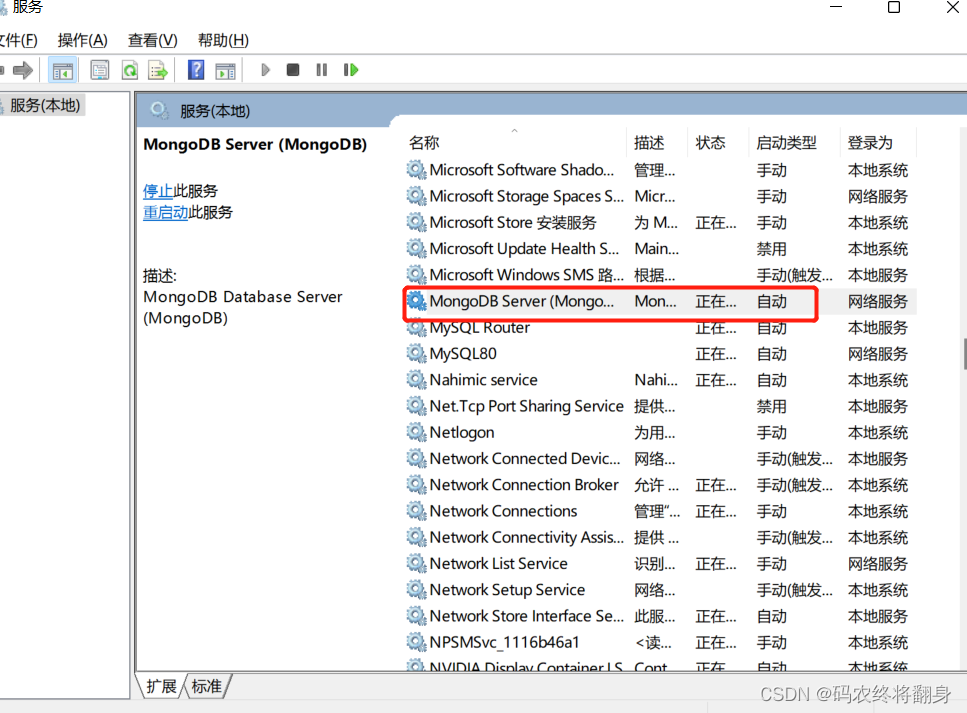Switch to the 扩展 tab
This screenshot has width=967, height=713.
[161, 686]
